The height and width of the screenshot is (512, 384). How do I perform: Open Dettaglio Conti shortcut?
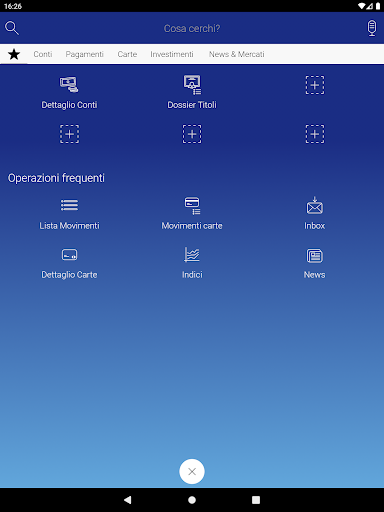pos(69,93)
